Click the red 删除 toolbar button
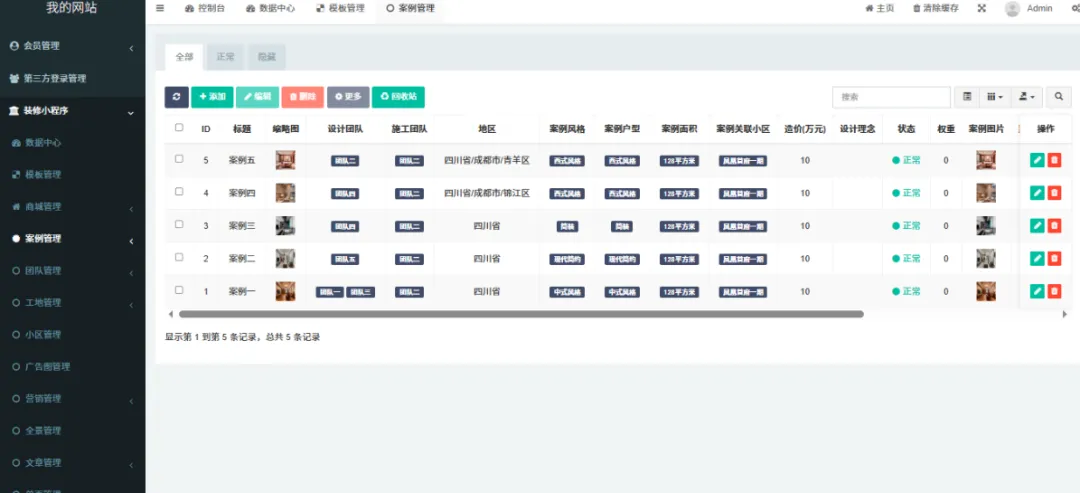This screenshot has width=1080, height=493. point(302,97)
